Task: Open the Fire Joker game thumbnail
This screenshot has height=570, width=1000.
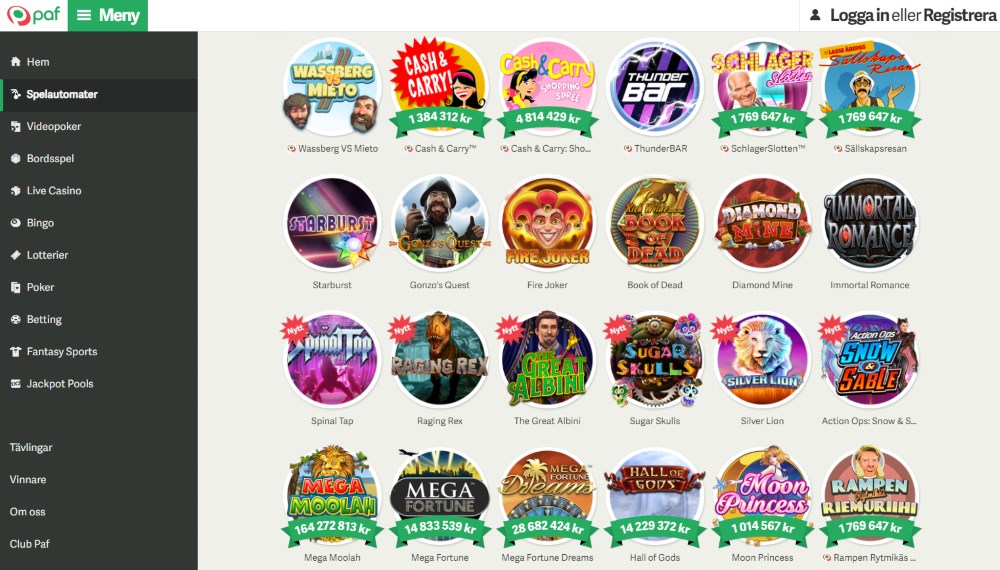Action: (547, 224)
